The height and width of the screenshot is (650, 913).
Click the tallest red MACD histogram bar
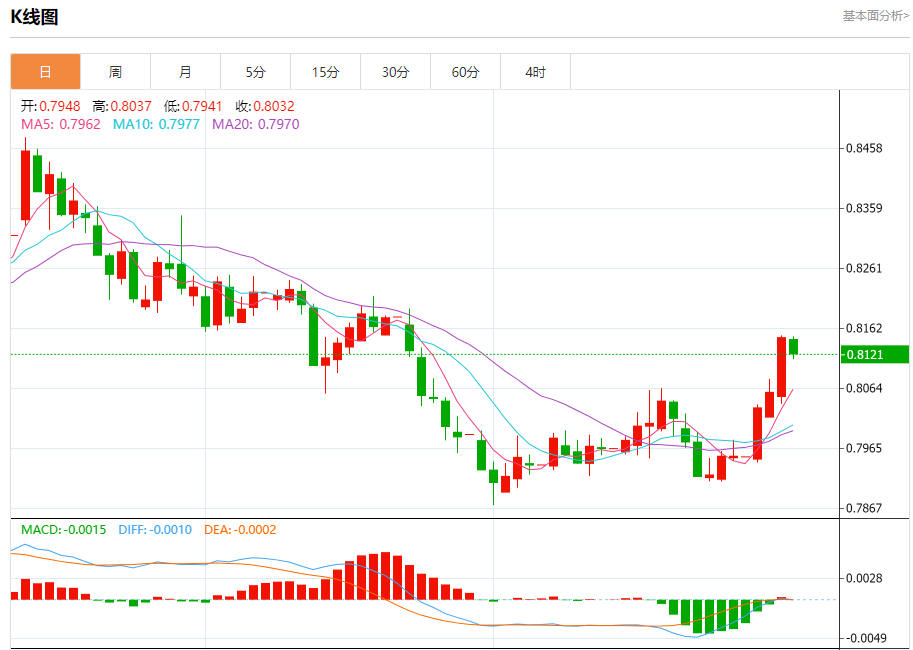tap(385, 575)
